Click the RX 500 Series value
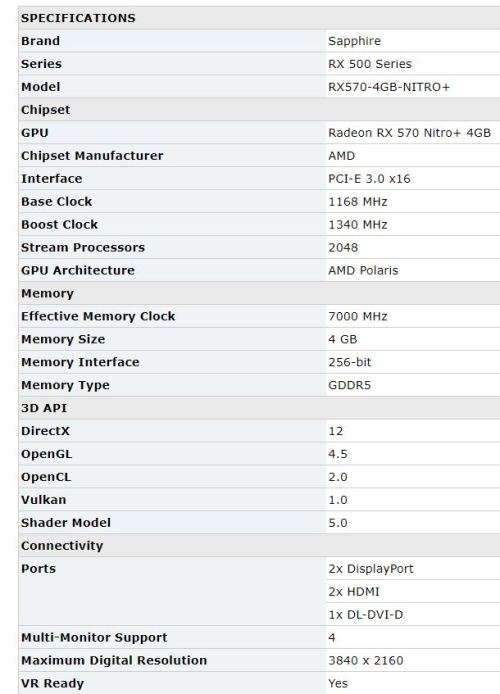Image resolution: width=500 pixels, height=694 pixels. pos(370,64)
